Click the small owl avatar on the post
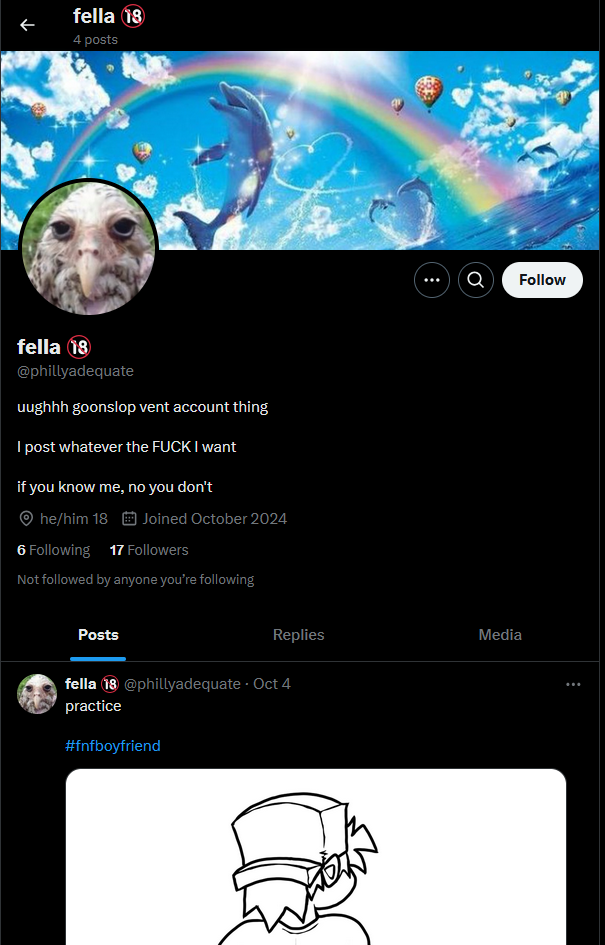Image resolution: width=605 pixels, height=945 pixels. pyautogui.click(x=37, y=694)
